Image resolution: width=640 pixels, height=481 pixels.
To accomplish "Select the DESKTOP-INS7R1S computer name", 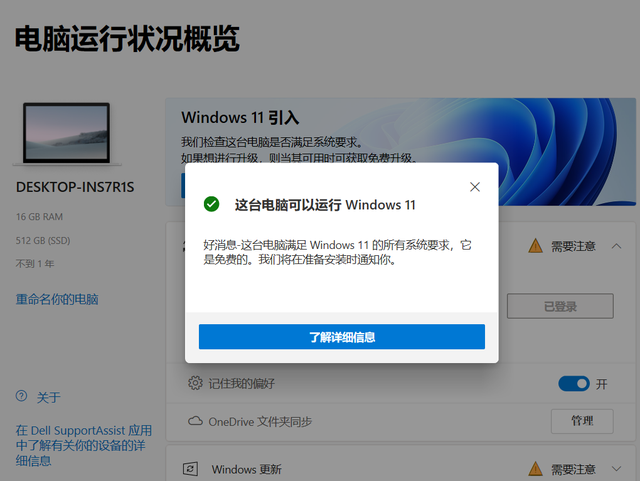I will pos(75,187).
